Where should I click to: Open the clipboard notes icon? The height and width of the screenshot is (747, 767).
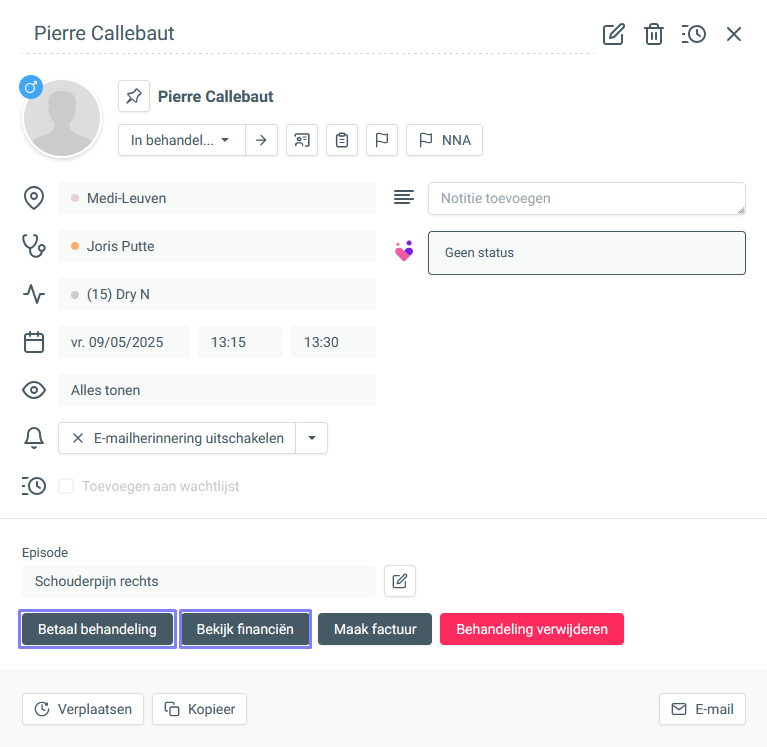pos(342,140)
